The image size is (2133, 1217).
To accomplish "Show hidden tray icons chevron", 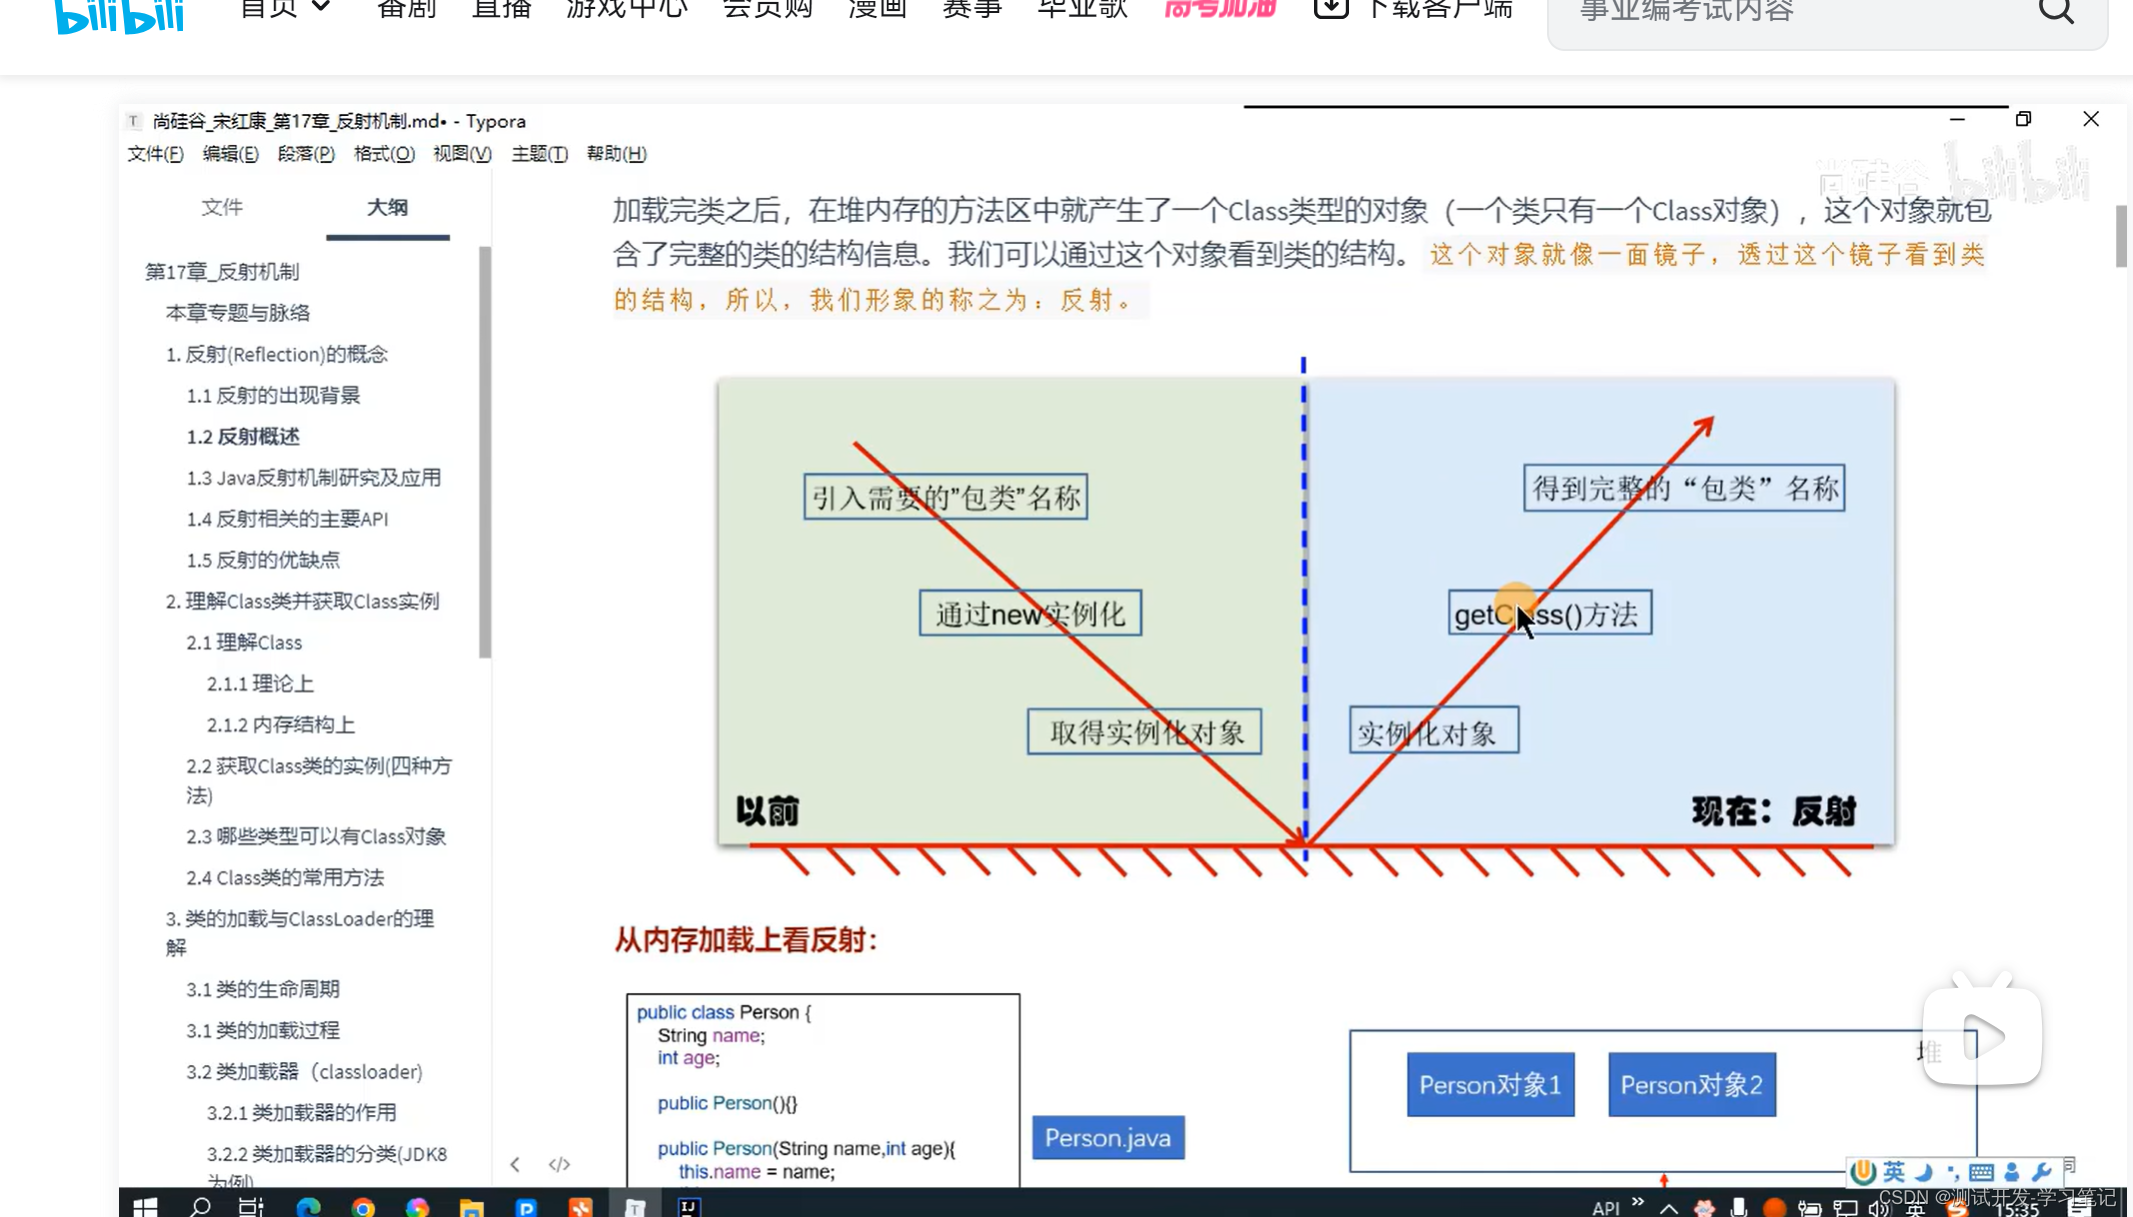I will pos(1669,1208).
